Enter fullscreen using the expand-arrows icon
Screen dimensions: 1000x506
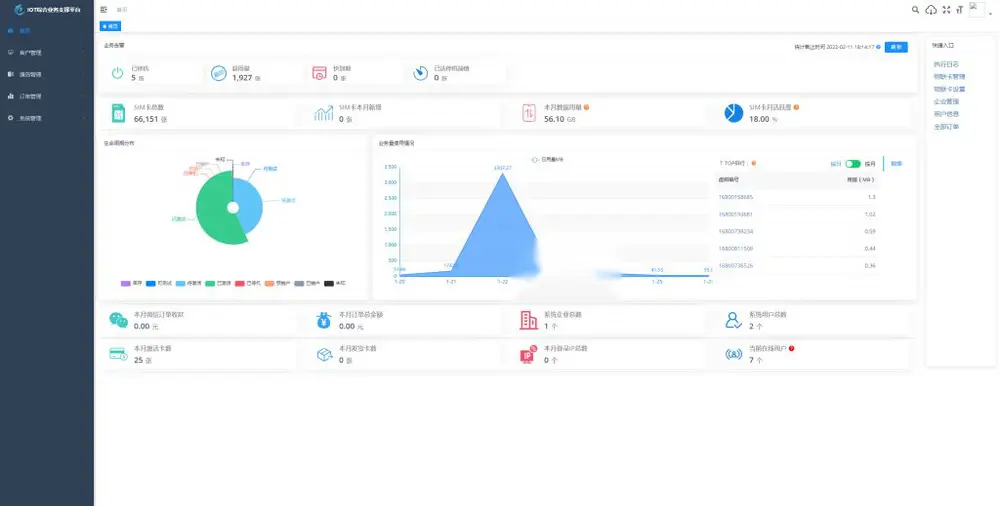[x=946, y=10]
